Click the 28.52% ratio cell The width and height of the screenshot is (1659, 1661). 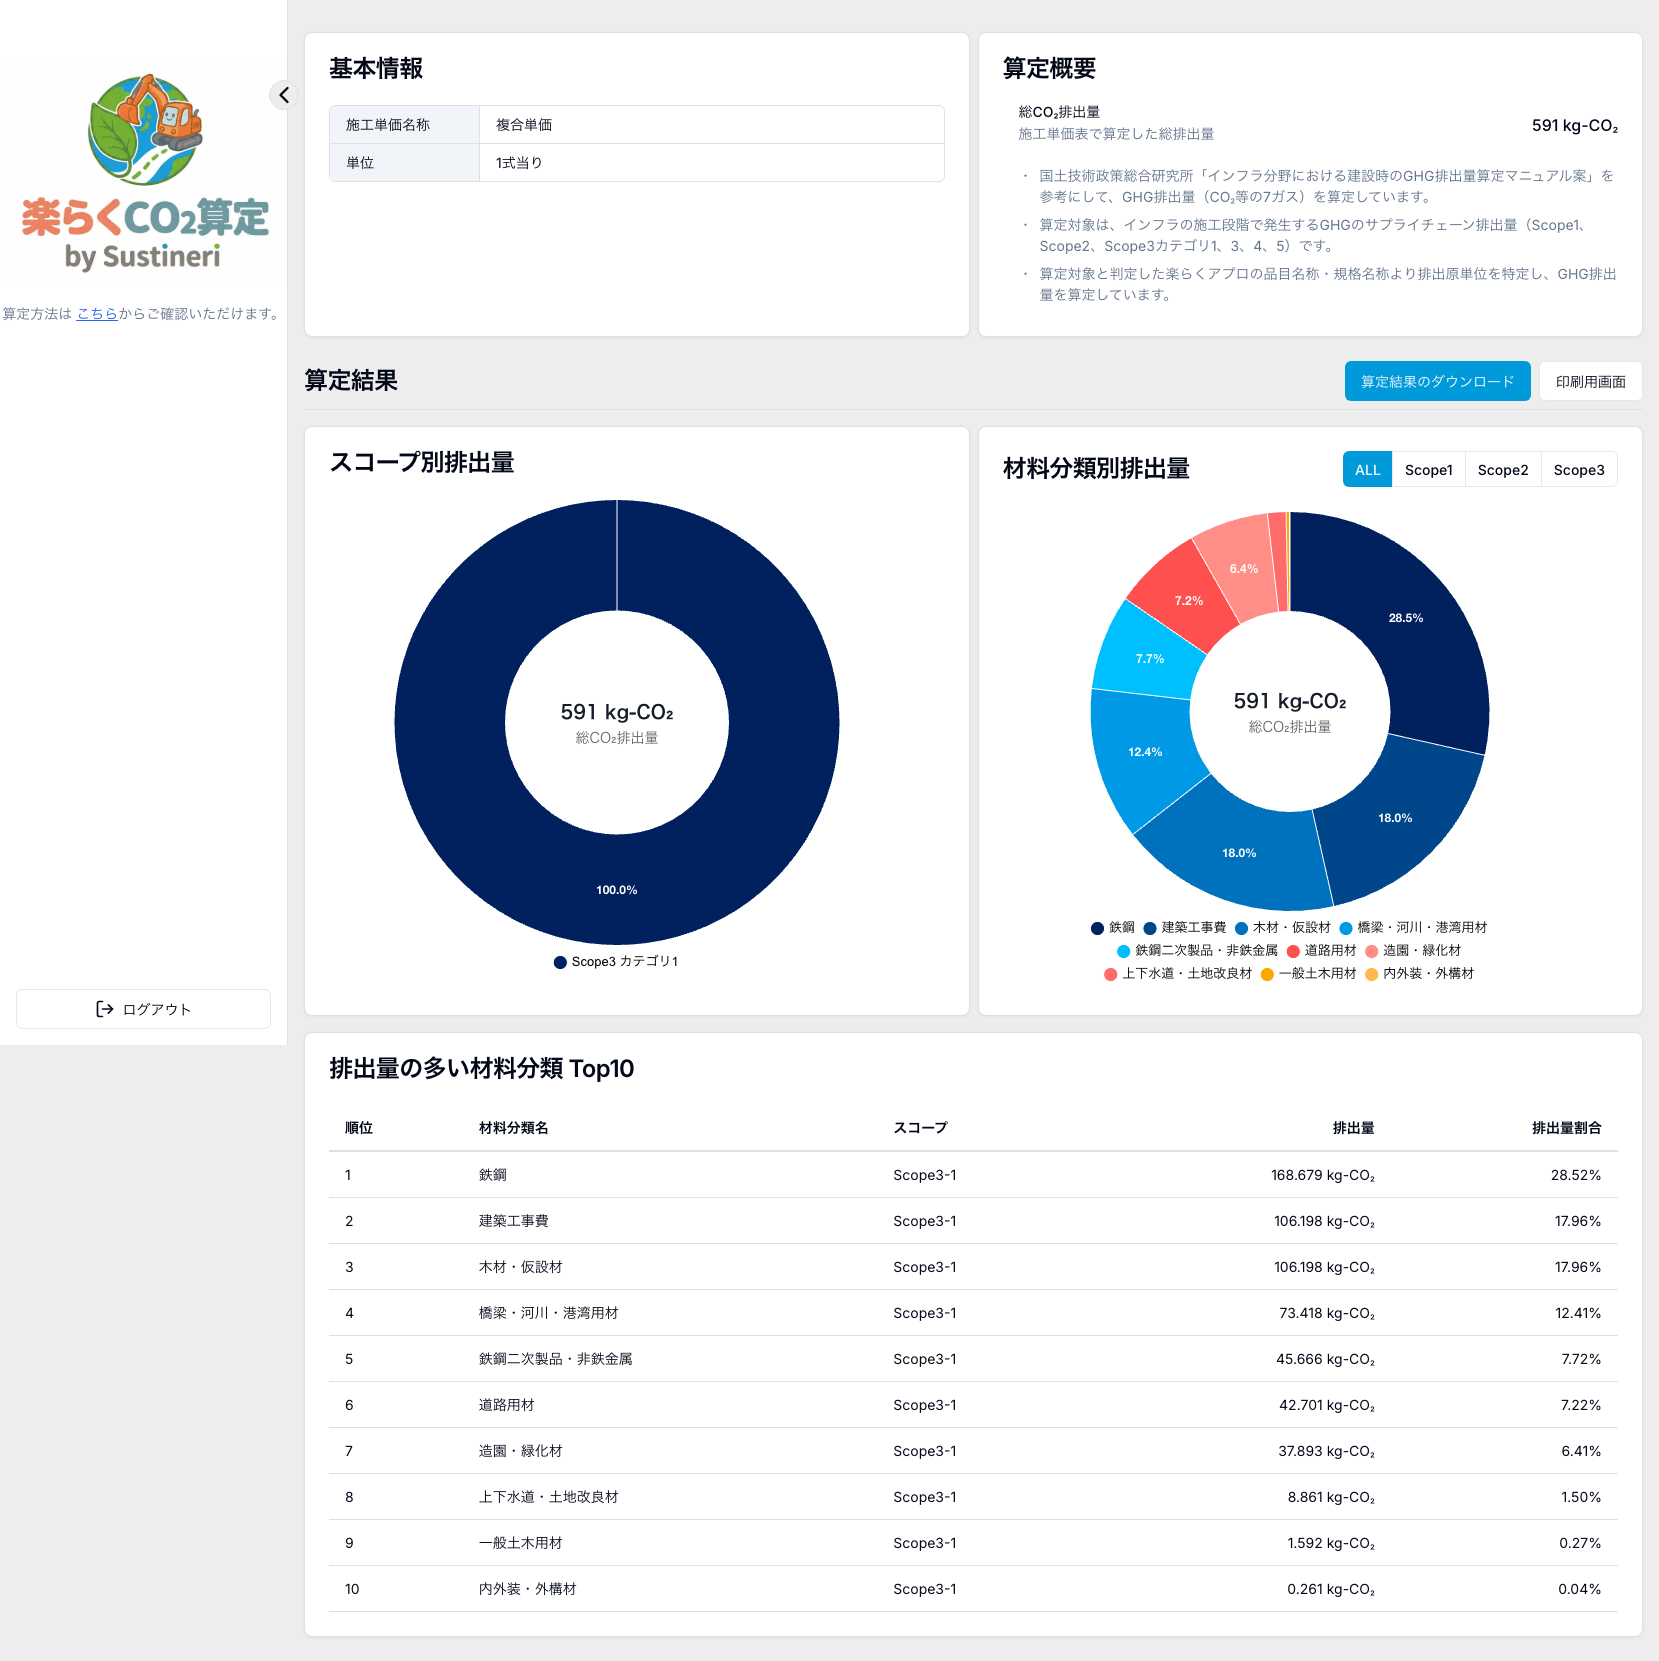pyautogui.click(x=1575, y=1175)
